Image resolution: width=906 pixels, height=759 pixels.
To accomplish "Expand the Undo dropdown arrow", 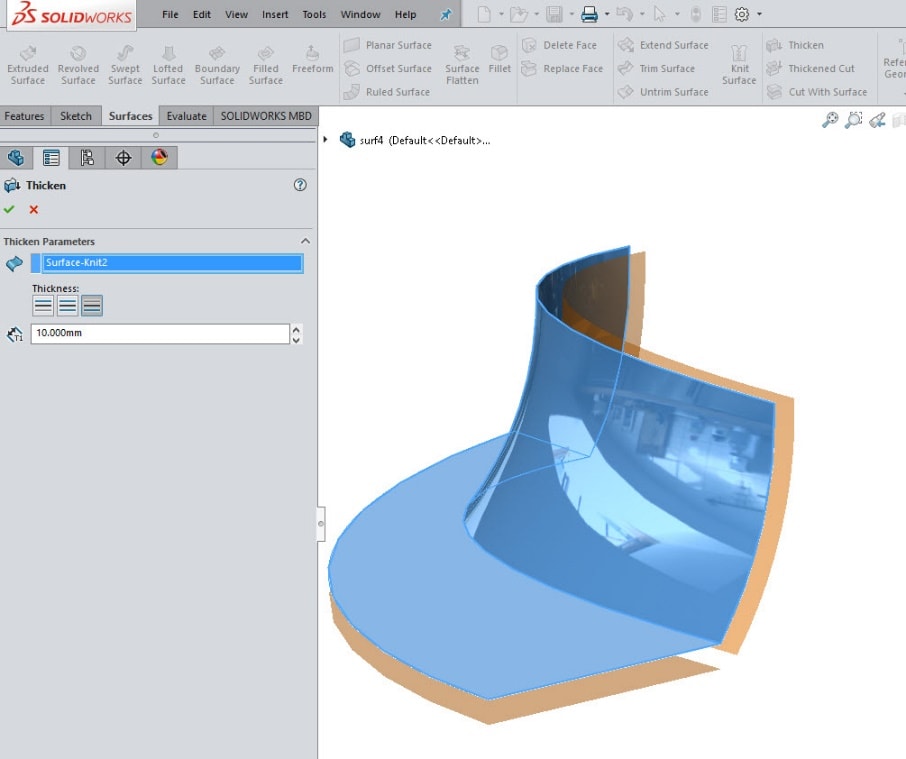I will (642, 14).
